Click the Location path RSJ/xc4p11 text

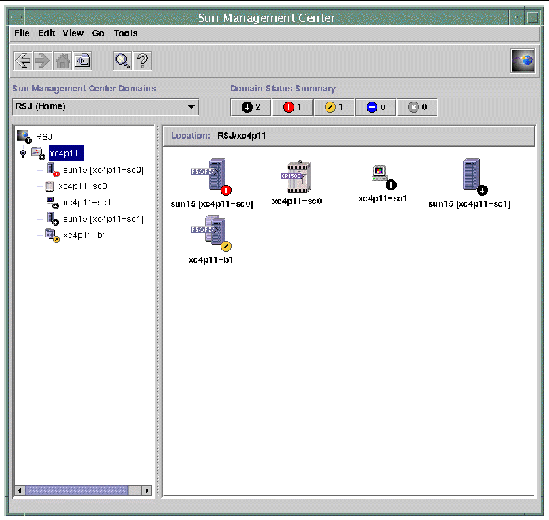tap(241, 136)
